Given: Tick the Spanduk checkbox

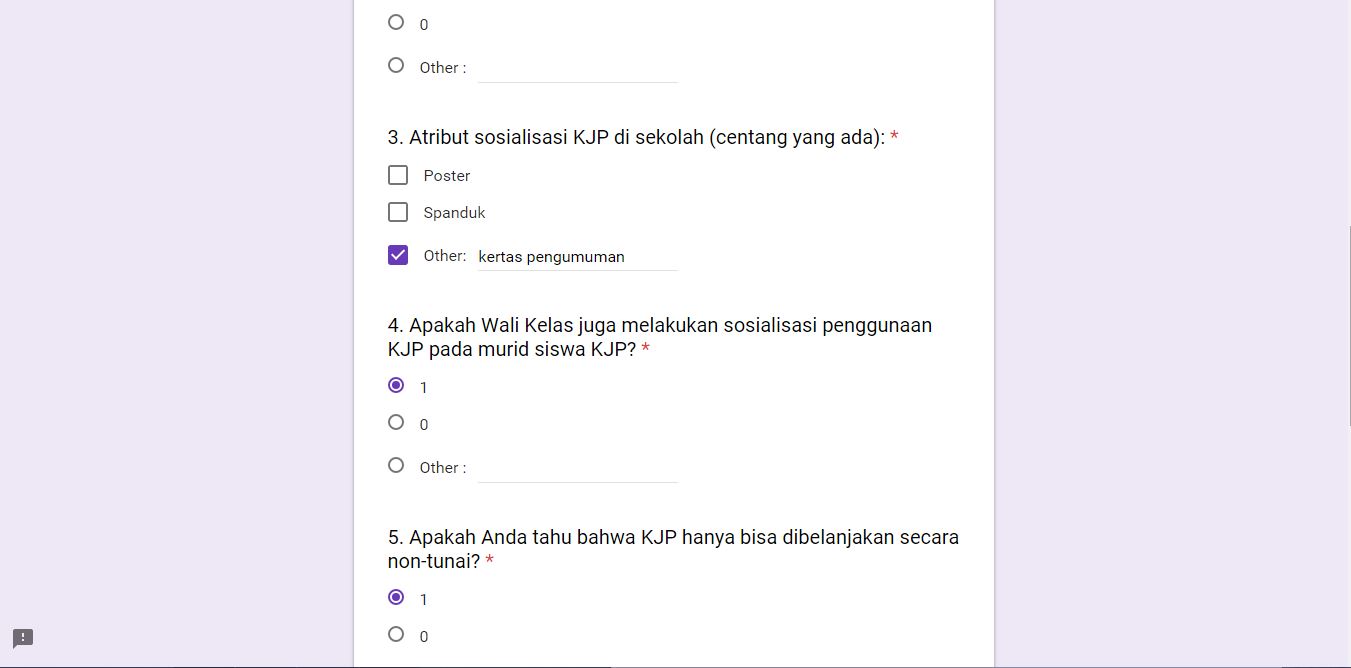Looking at the screenshot, I should [x=398, y=212].
